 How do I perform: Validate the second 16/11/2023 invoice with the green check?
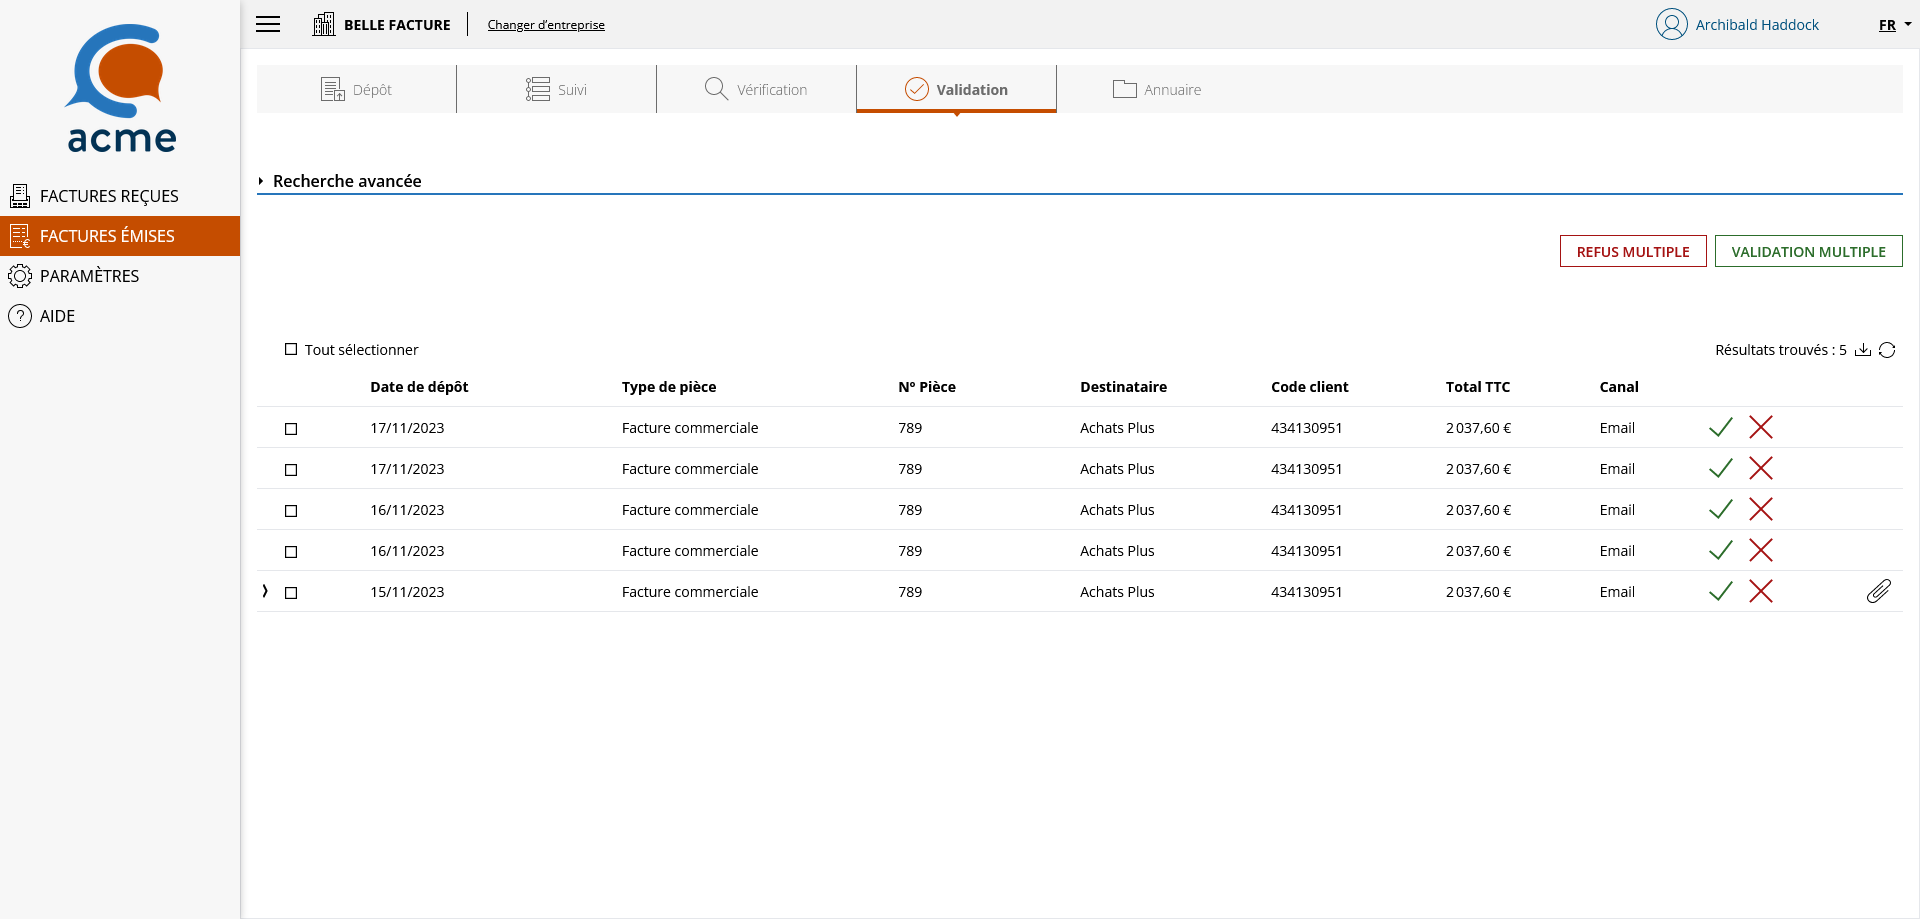point(1721,551)
